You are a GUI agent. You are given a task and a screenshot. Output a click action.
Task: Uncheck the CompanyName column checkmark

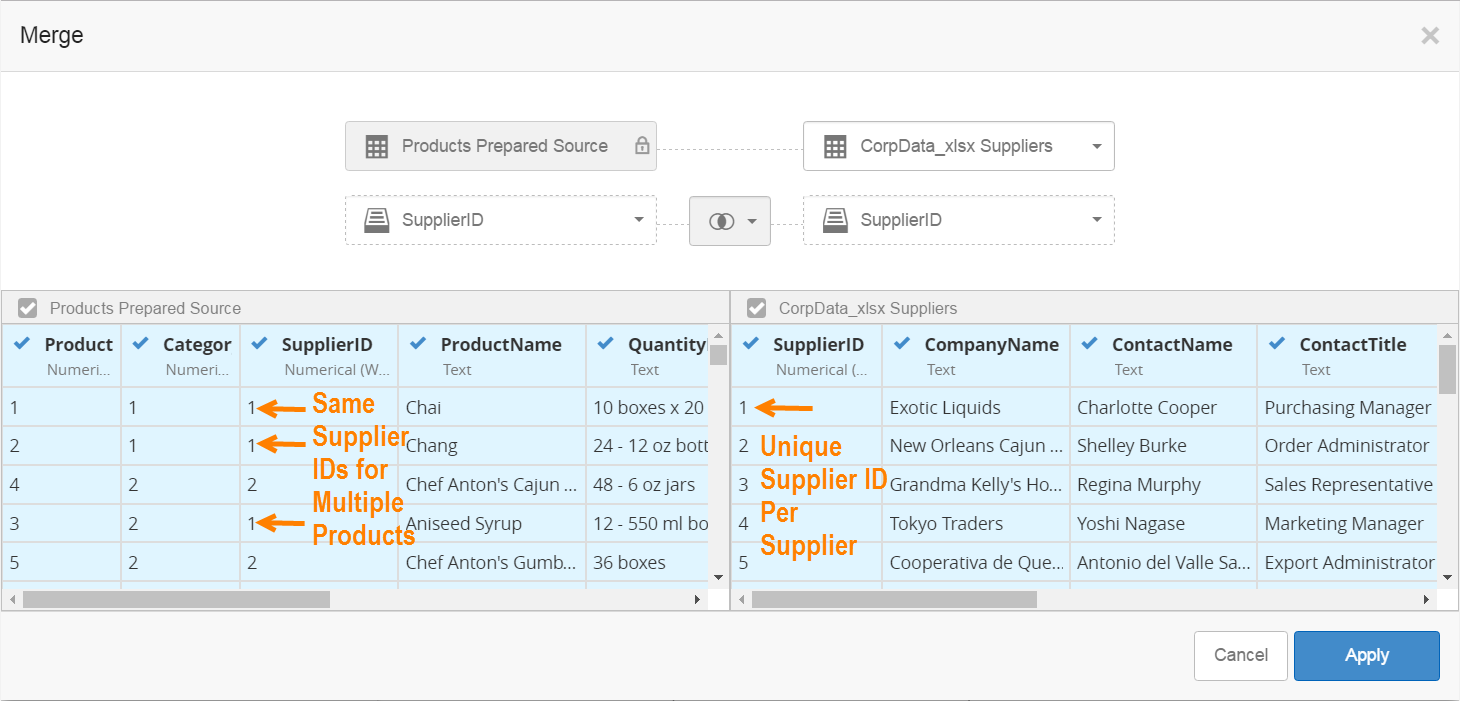pyautogui.click(x=902, y=344)
